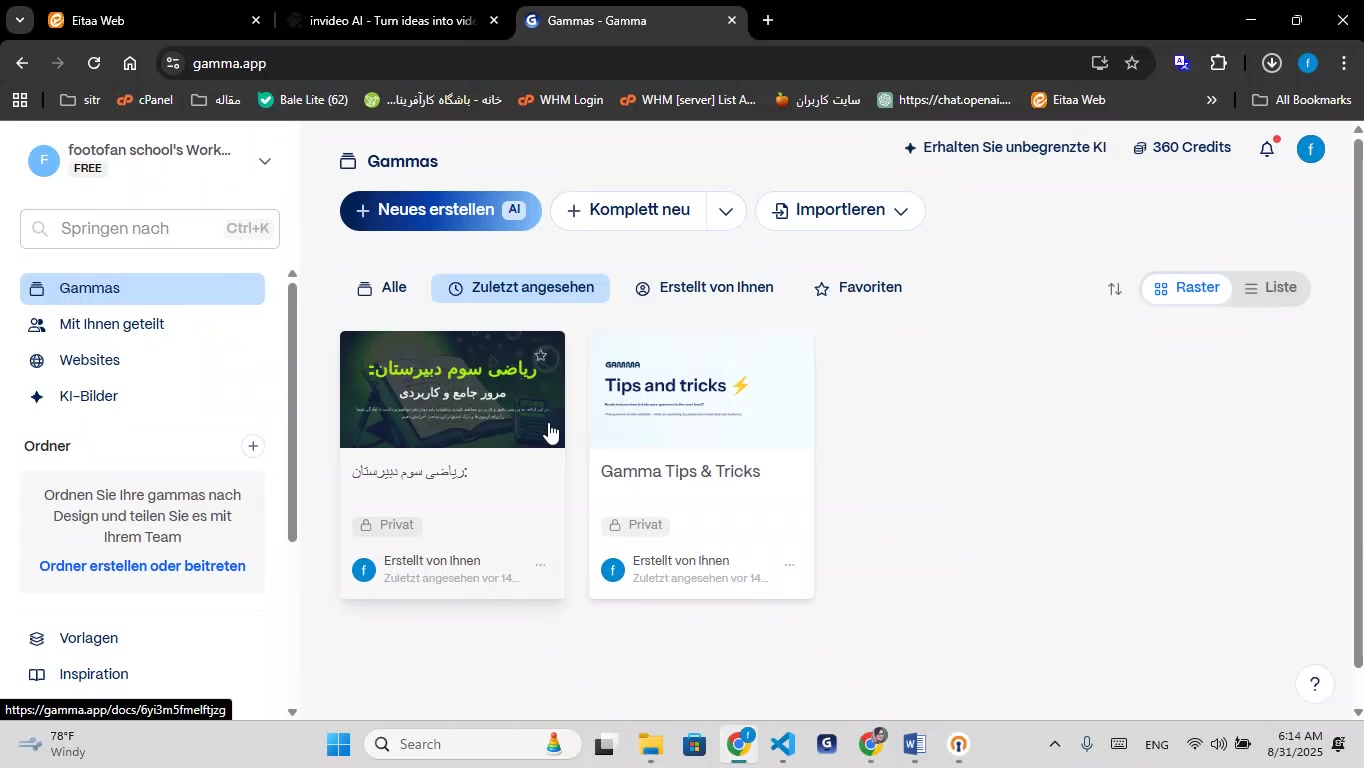
Task: Open the Importieren dropdown
Action: tap(840, 211)
